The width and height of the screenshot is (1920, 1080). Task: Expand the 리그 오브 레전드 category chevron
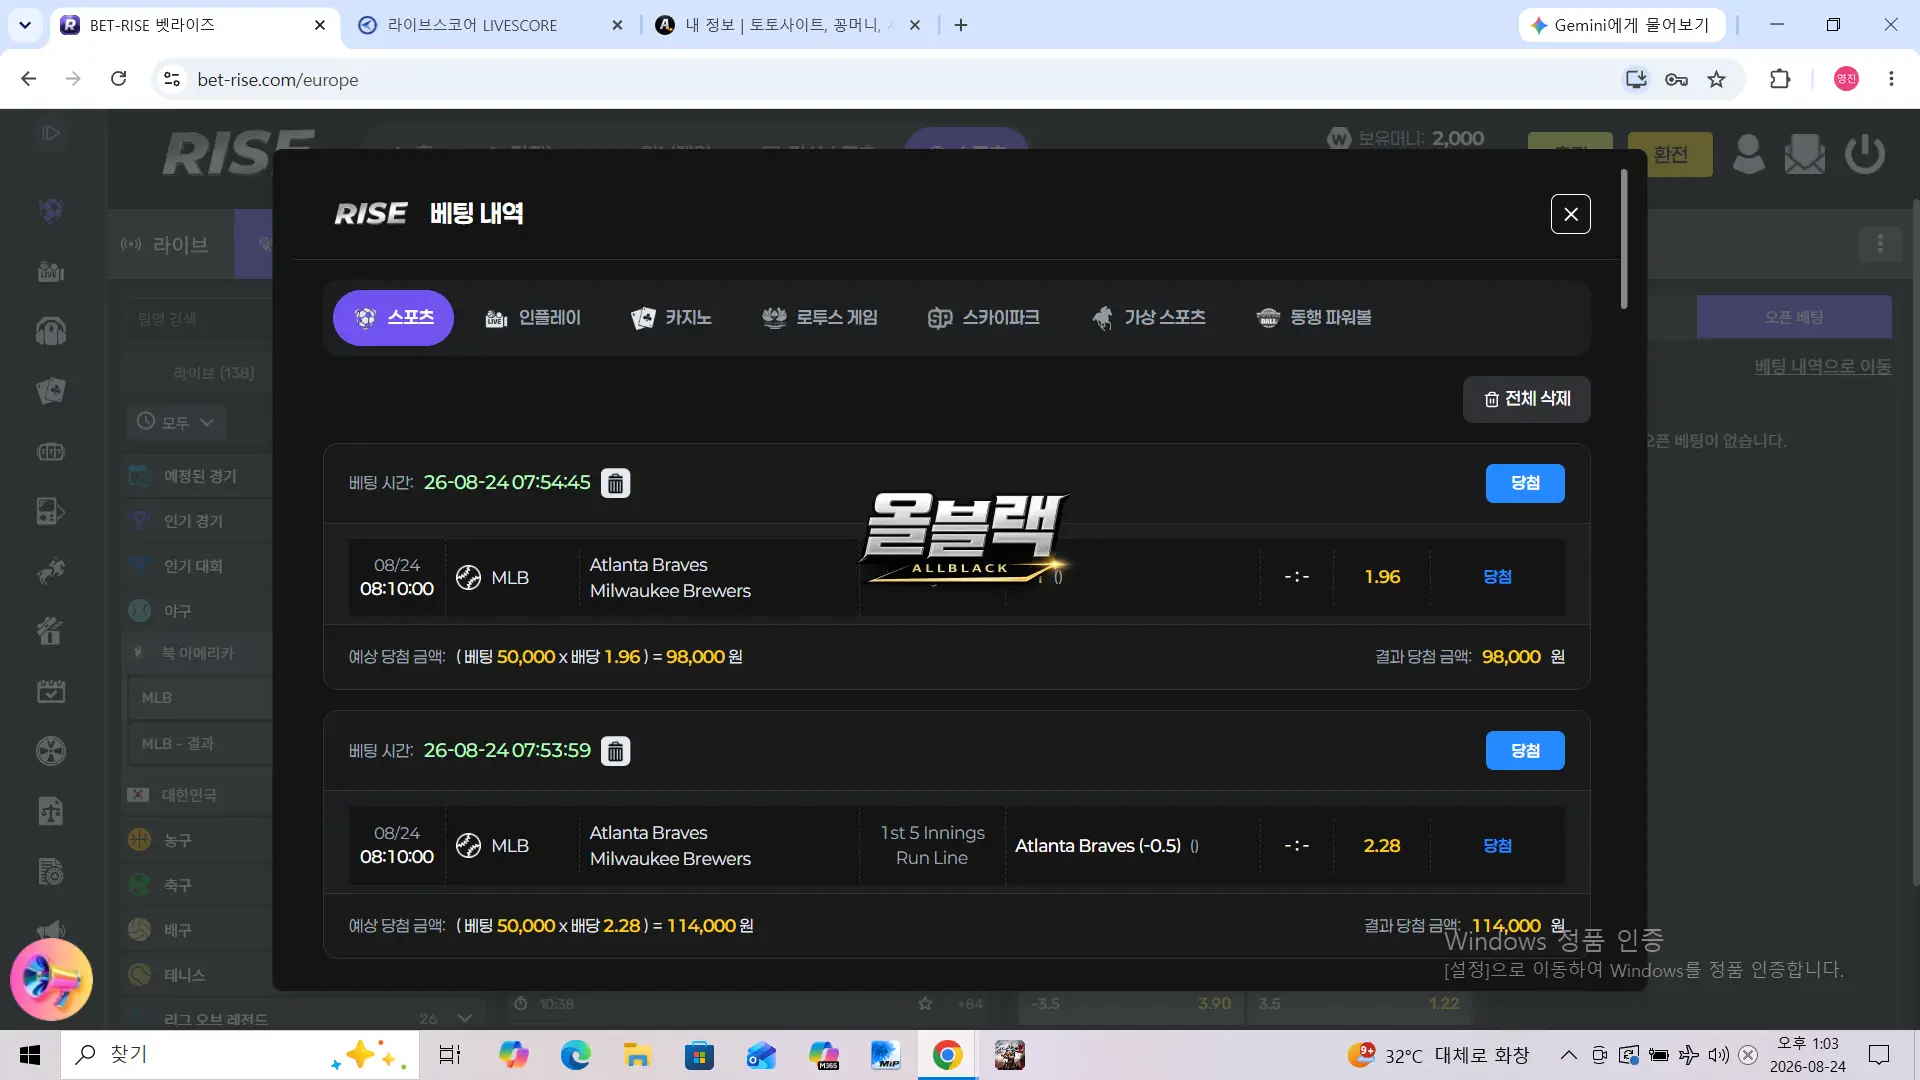pos(464,1018)
